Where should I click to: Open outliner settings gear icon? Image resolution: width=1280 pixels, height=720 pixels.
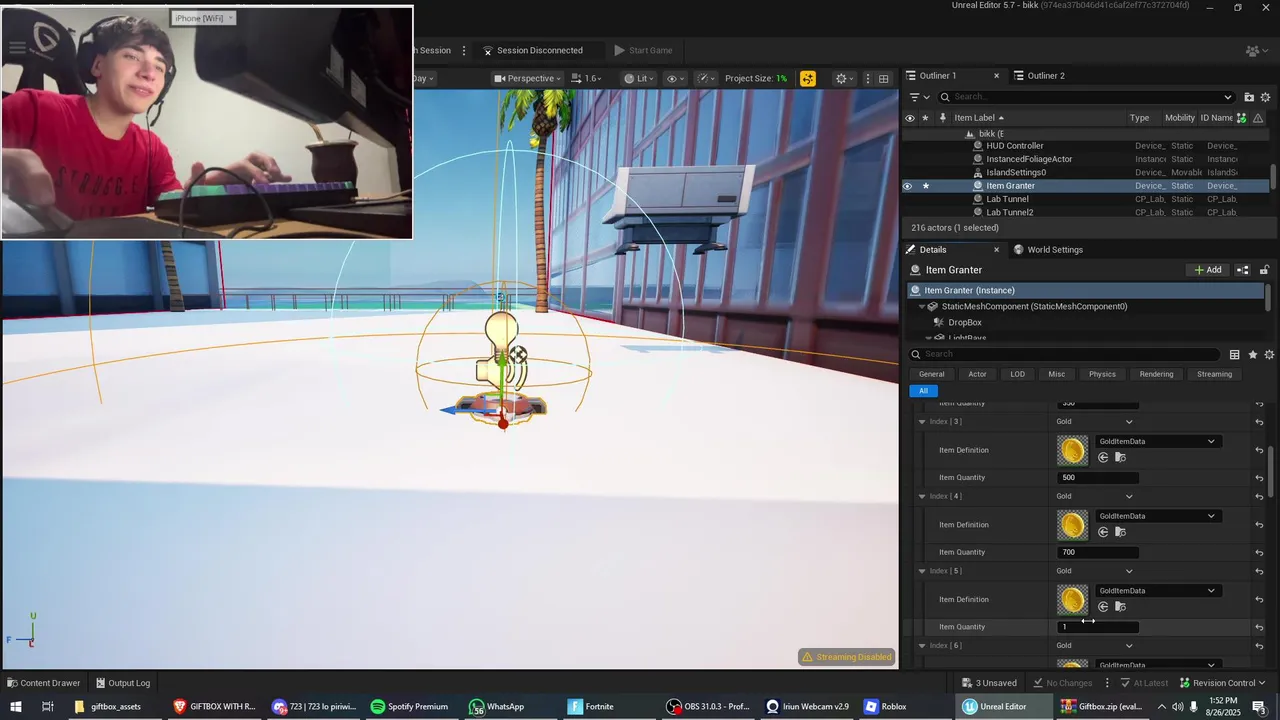click(1266, 97)
